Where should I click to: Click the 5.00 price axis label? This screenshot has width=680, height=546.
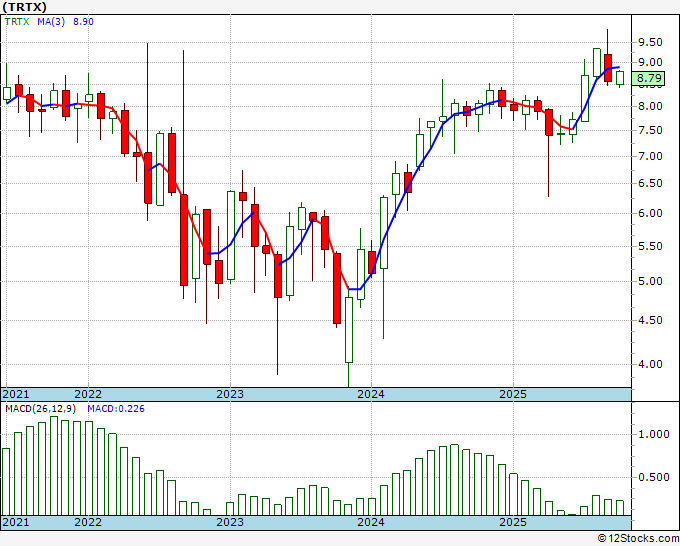point(650,281)
